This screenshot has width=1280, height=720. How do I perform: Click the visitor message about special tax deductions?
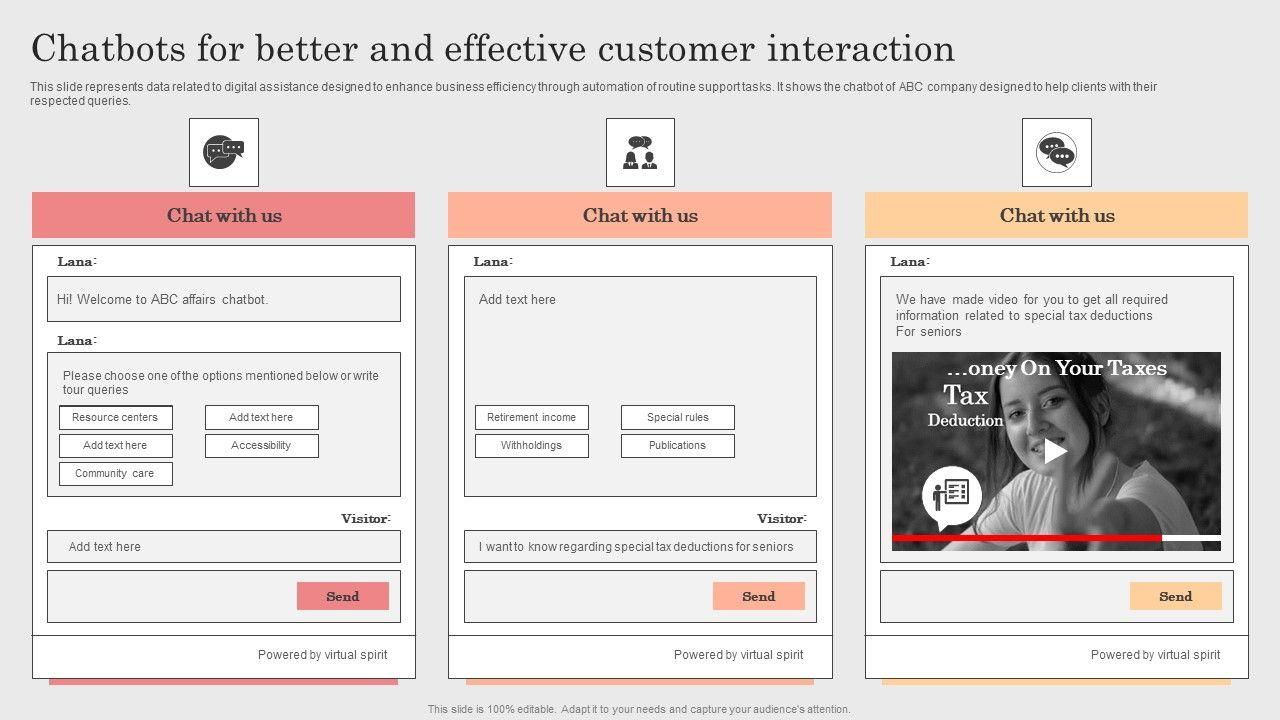pos(640,547)
